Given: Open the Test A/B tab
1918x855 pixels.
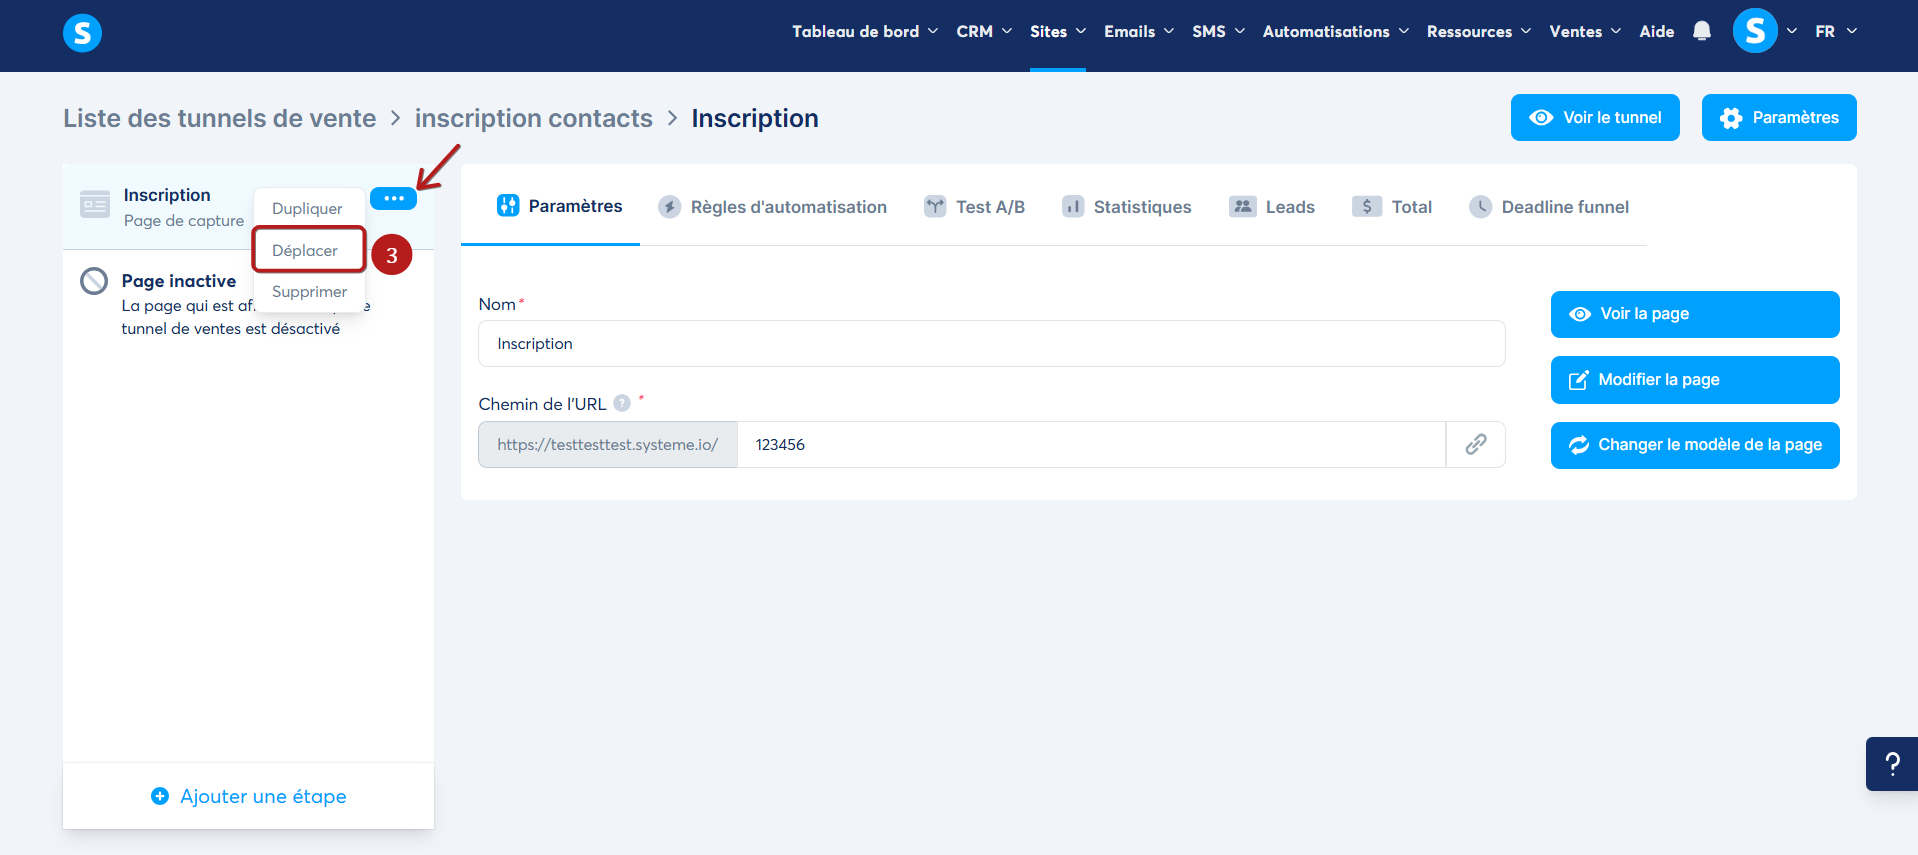Looking at the screenshot, I should point(974,206).
